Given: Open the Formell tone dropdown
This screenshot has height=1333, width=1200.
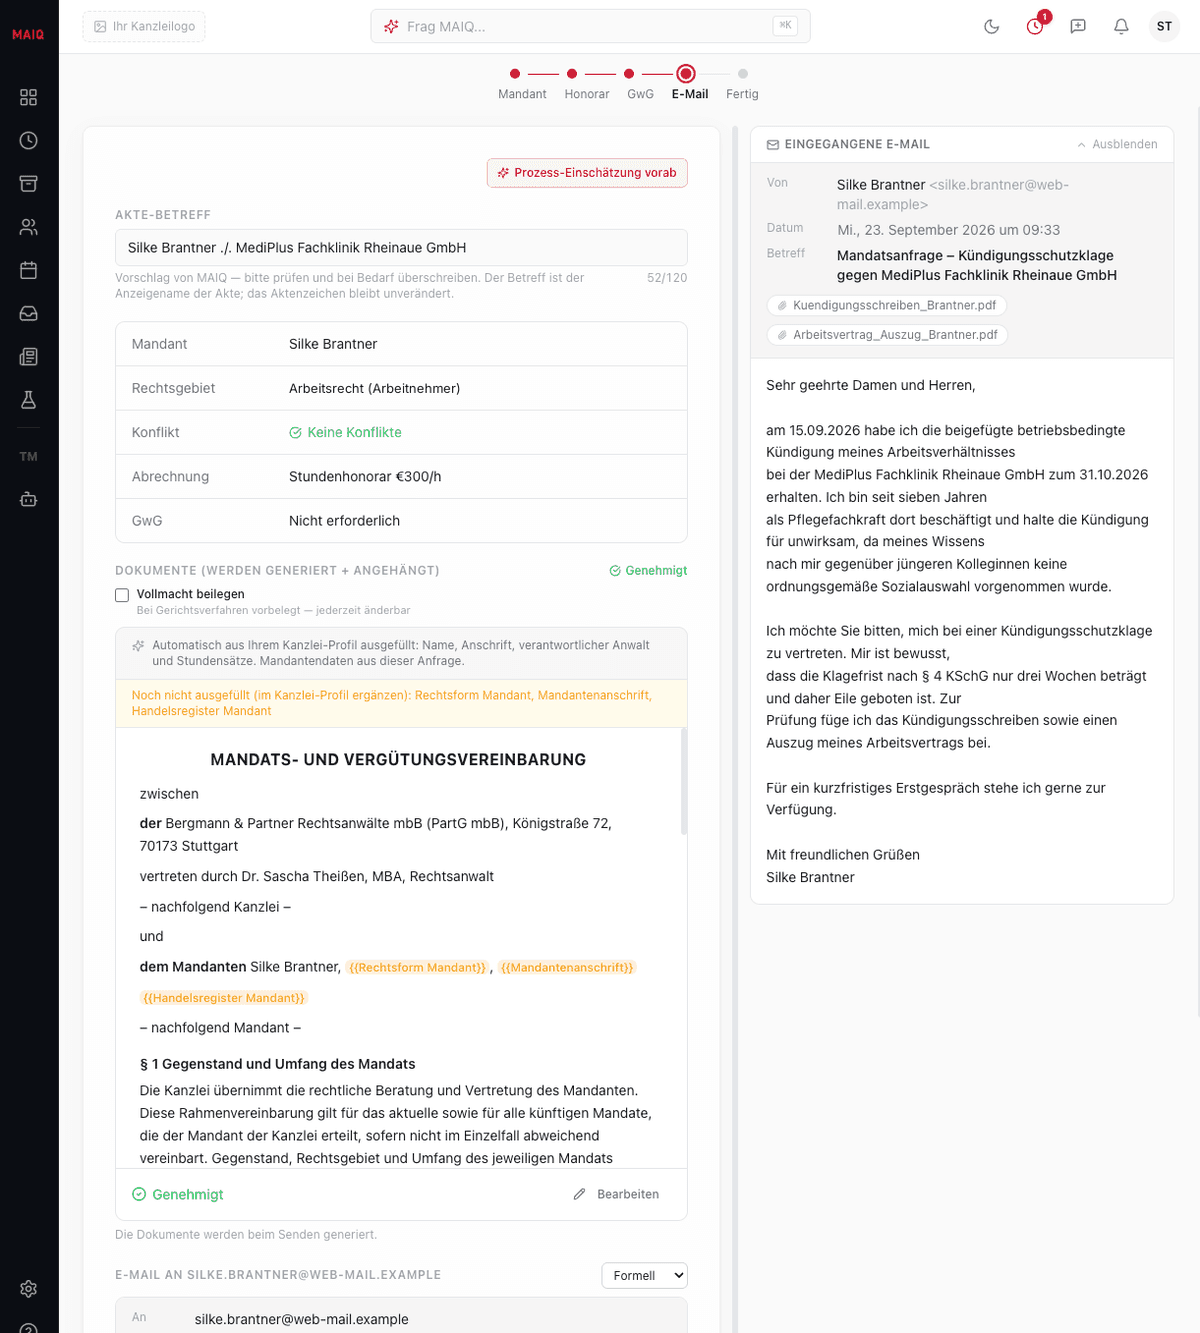Looking at the screenshot, I should [644, 1276].
